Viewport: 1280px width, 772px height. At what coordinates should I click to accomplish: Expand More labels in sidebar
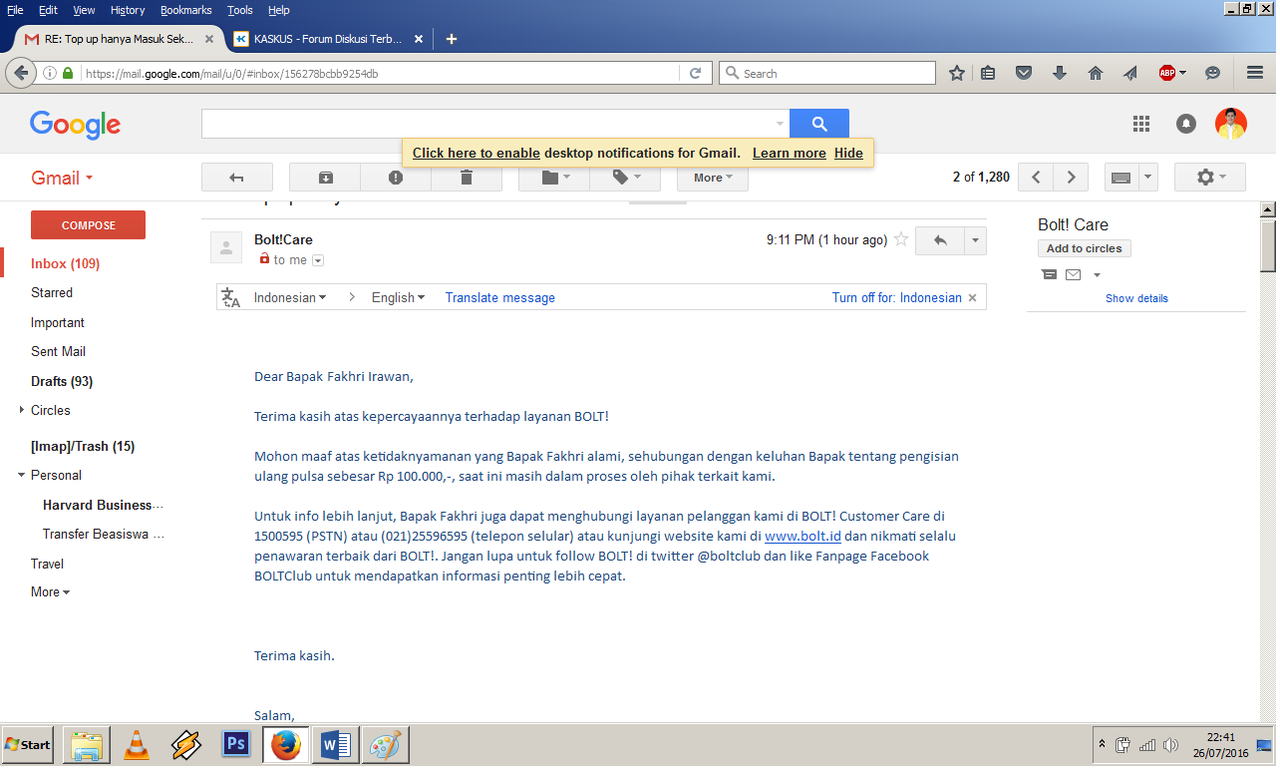pyautogui.click(x=50, y=592)
